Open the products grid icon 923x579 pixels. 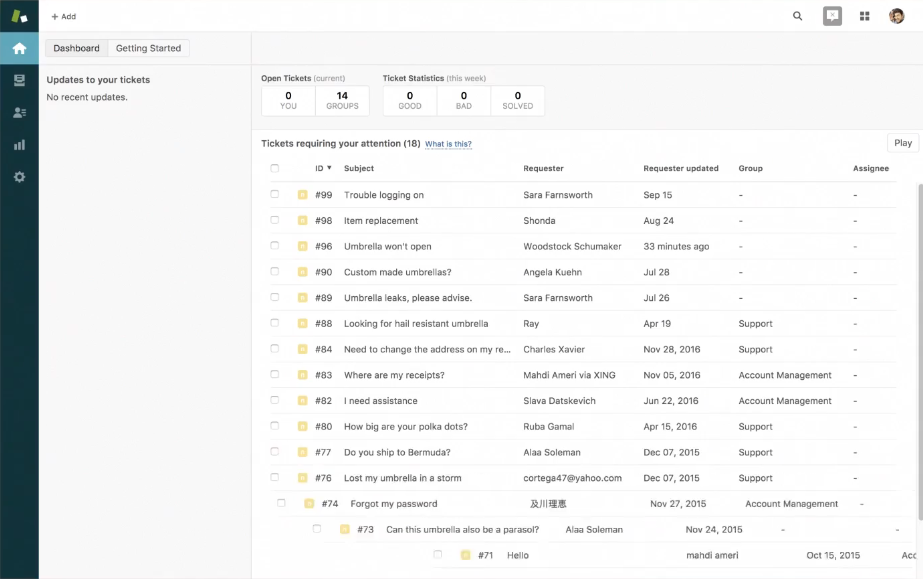[x=864, y=16]
